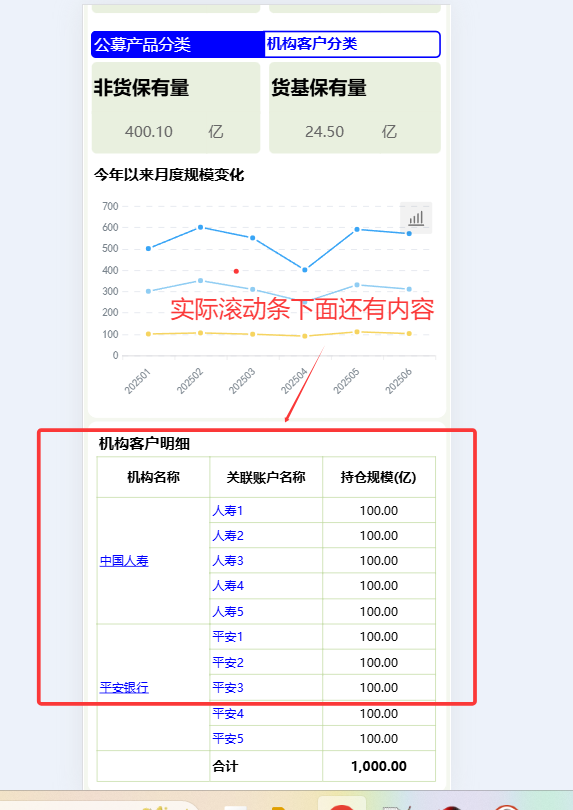Click the dark blue data point at 202506

pos(409,233)
